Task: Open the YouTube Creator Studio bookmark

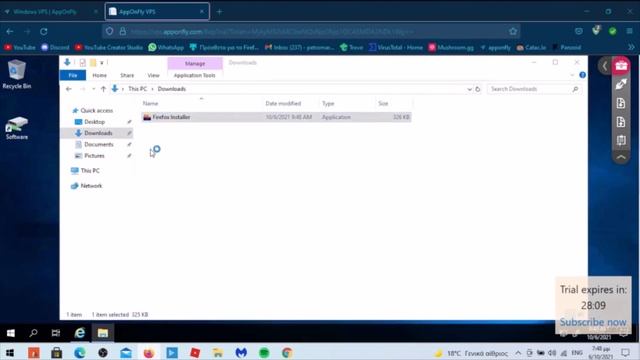Action: pyautogui.click(x=109, y=48)
